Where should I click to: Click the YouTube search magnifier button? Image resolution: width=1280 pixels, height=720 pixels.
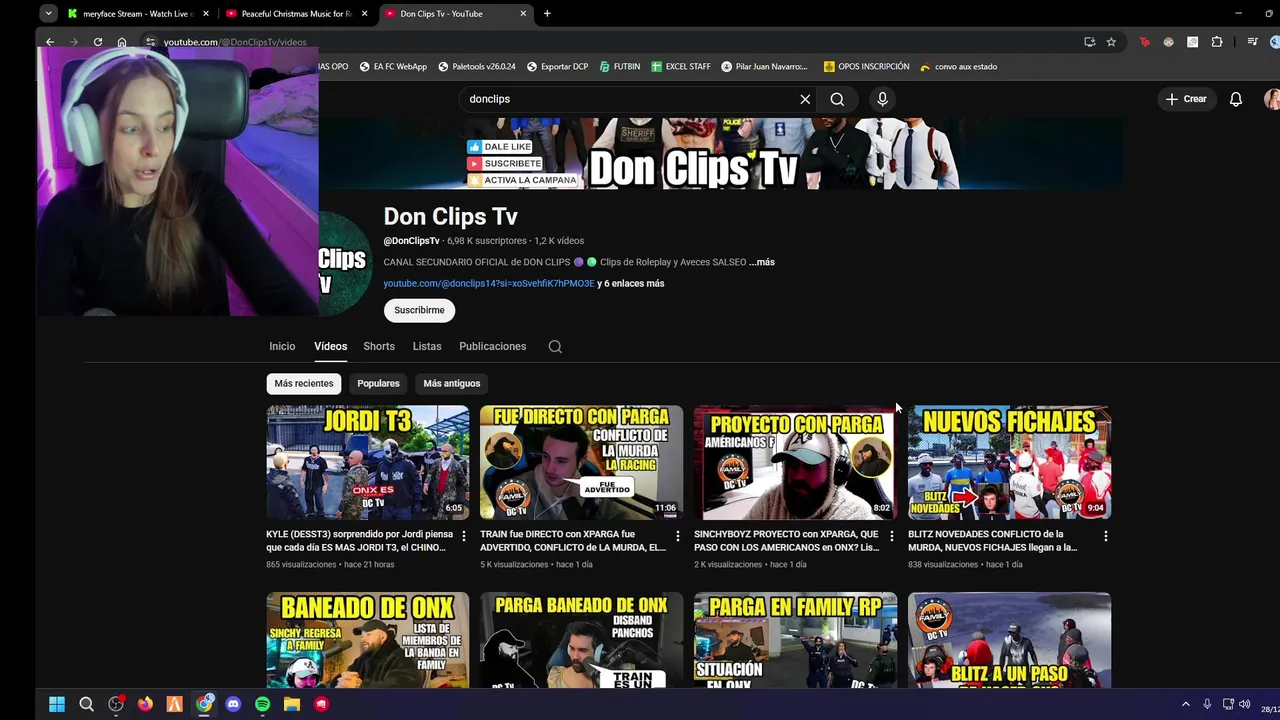pos(837,99)
